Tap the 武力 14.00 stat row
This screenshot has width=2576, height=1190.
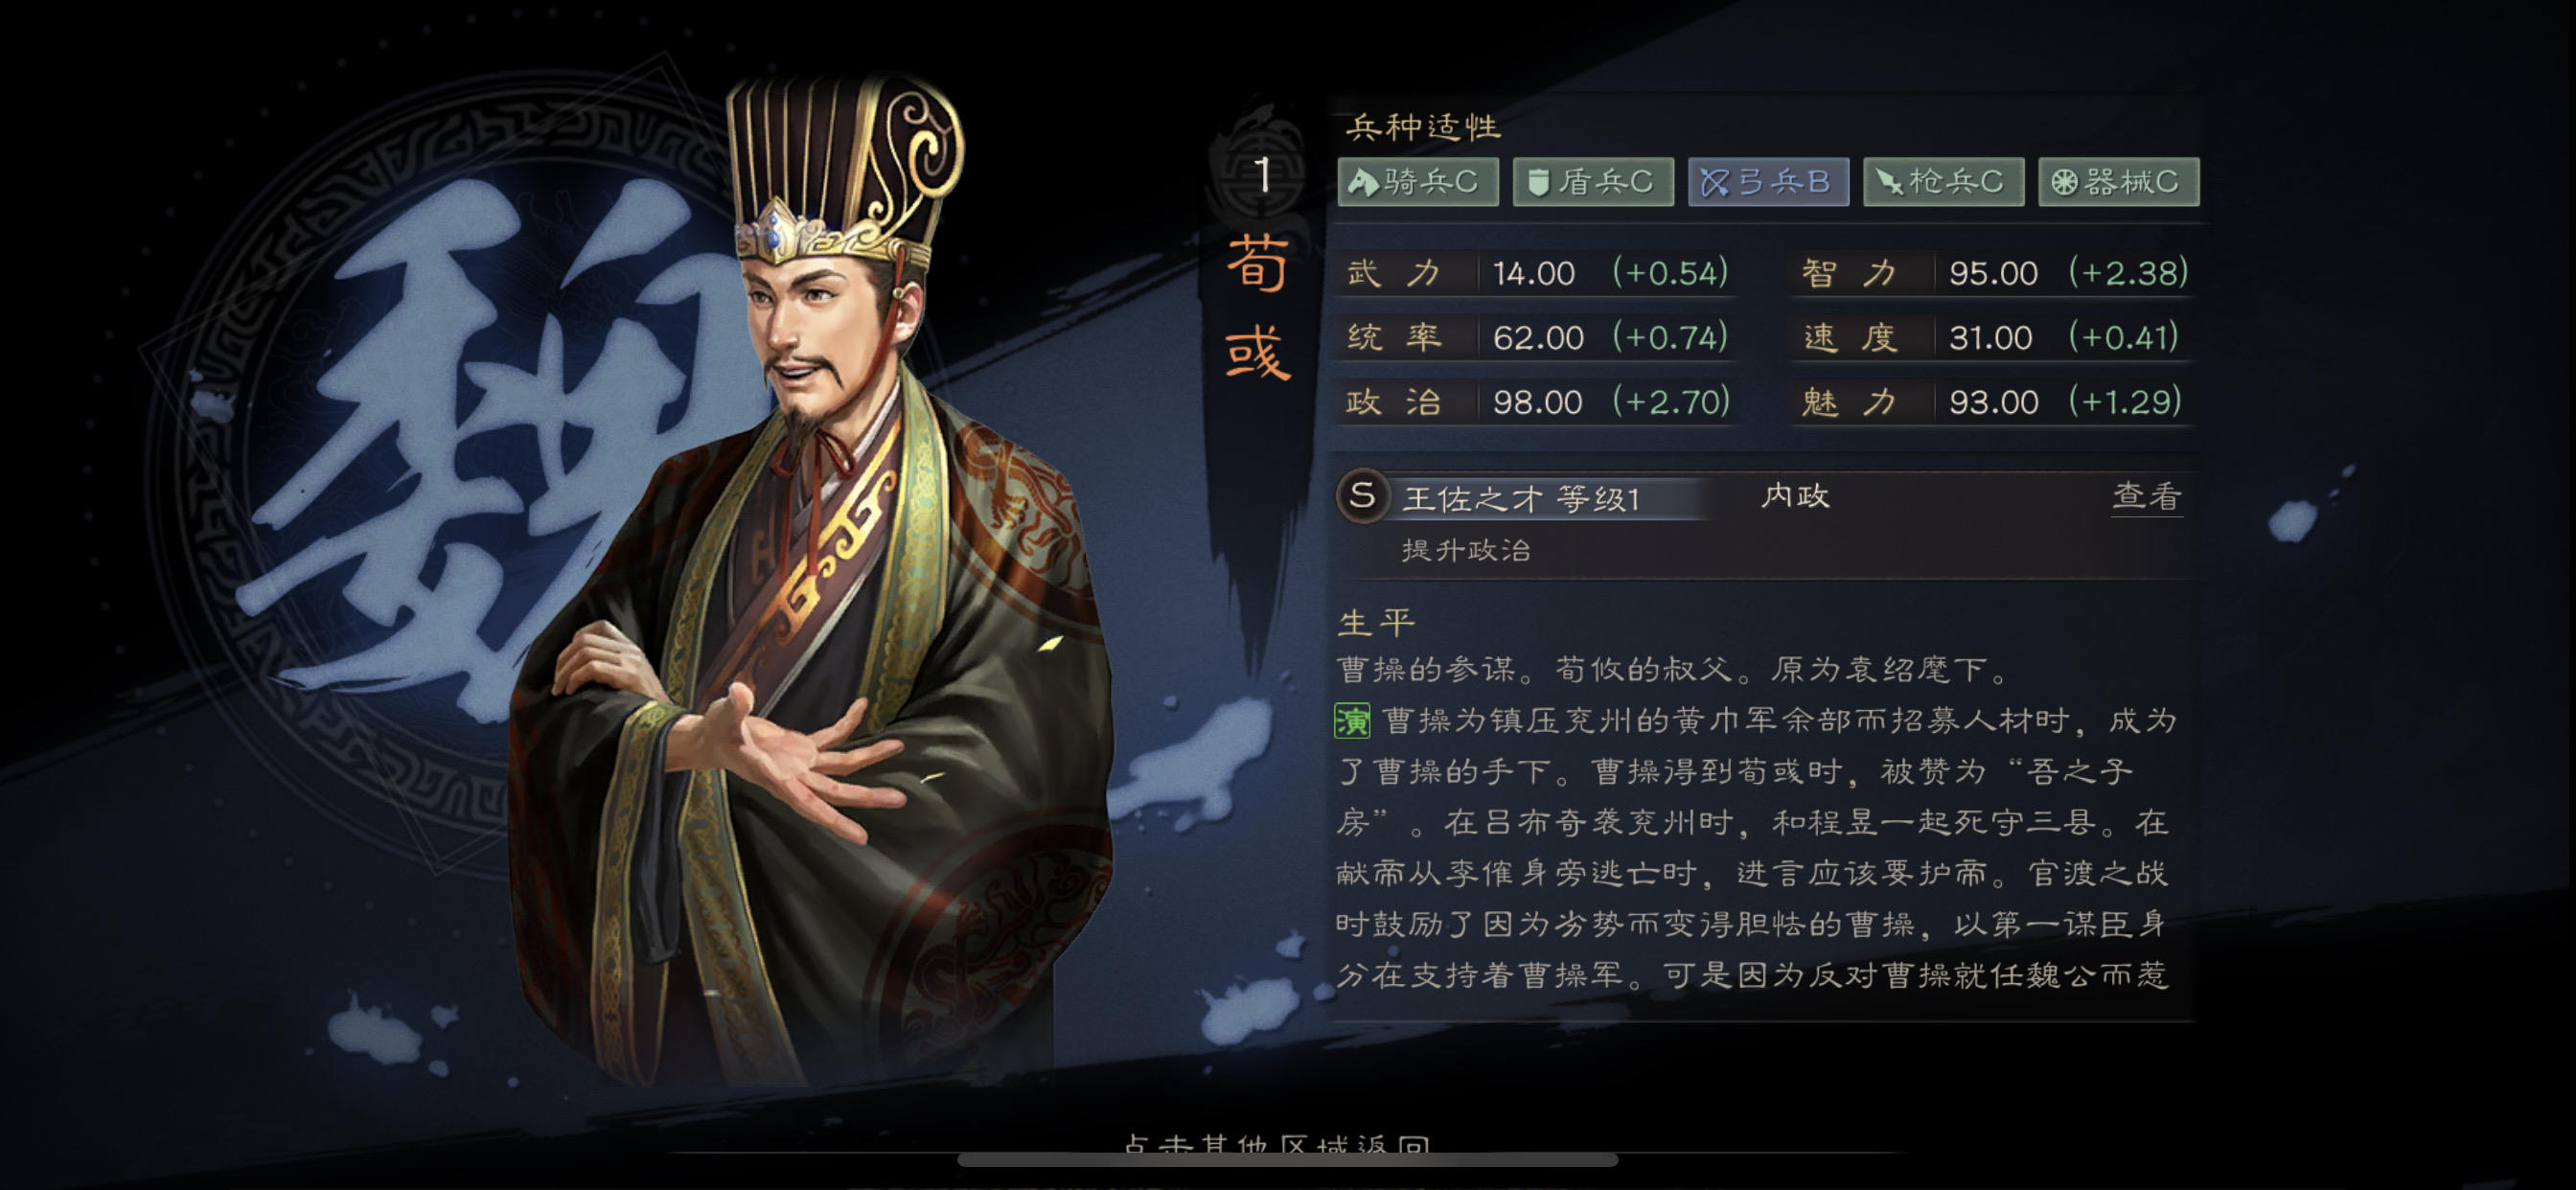[x=1537, y=273]
